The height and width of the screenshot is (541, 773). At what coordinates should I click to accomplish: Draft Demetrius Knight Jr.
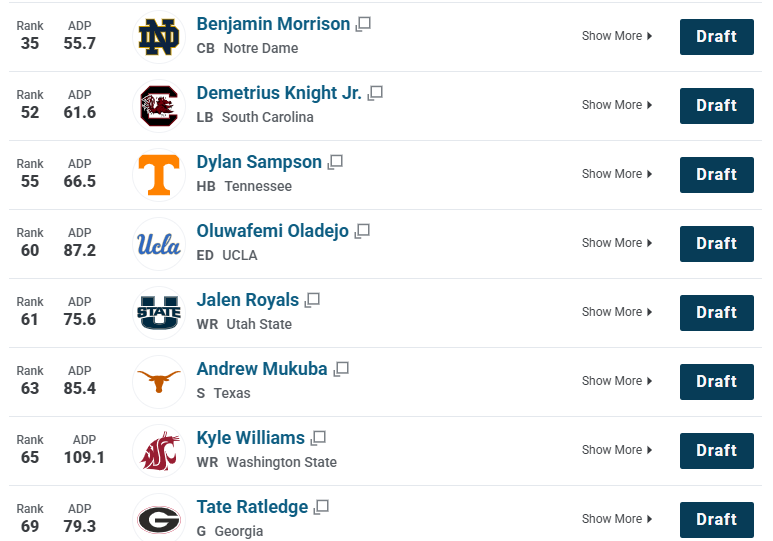(x=716, y=106)
